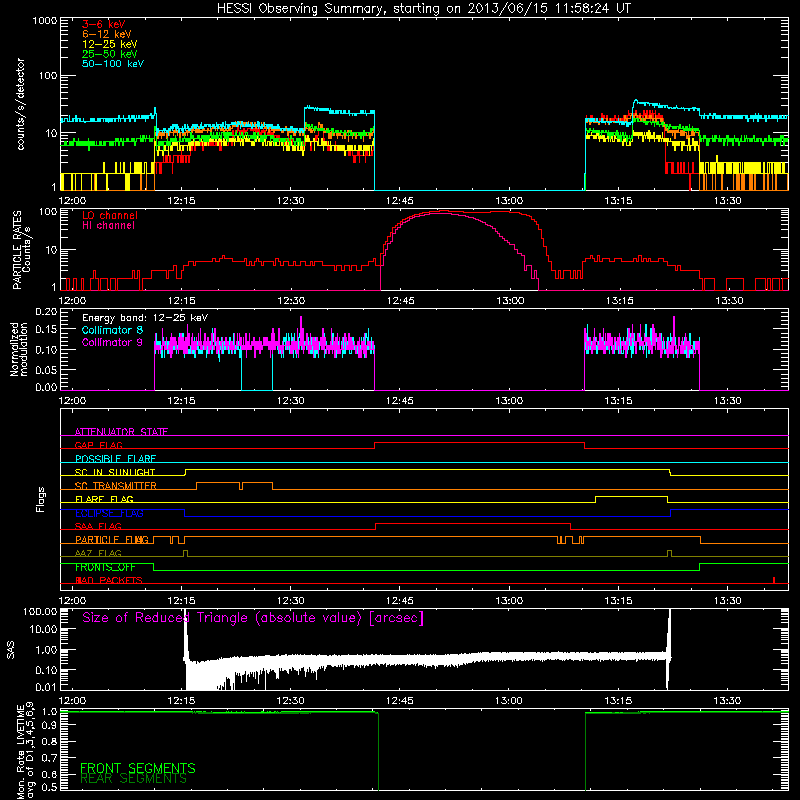Click the Mon. Rate LIVETIME axis label
Screen dimensions: 800x800
[26, 752]
